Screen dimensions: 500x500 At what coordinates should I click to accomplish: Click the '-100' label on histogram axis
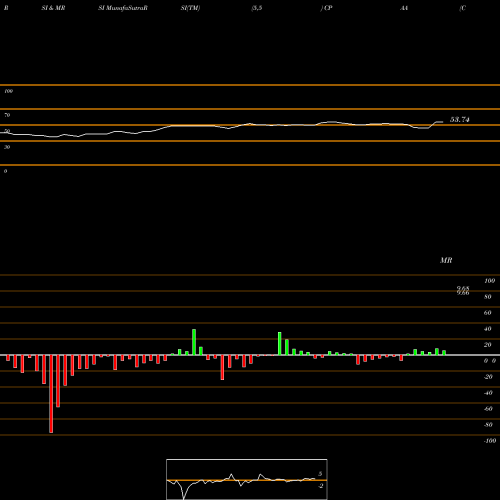(x=490, y=441)
